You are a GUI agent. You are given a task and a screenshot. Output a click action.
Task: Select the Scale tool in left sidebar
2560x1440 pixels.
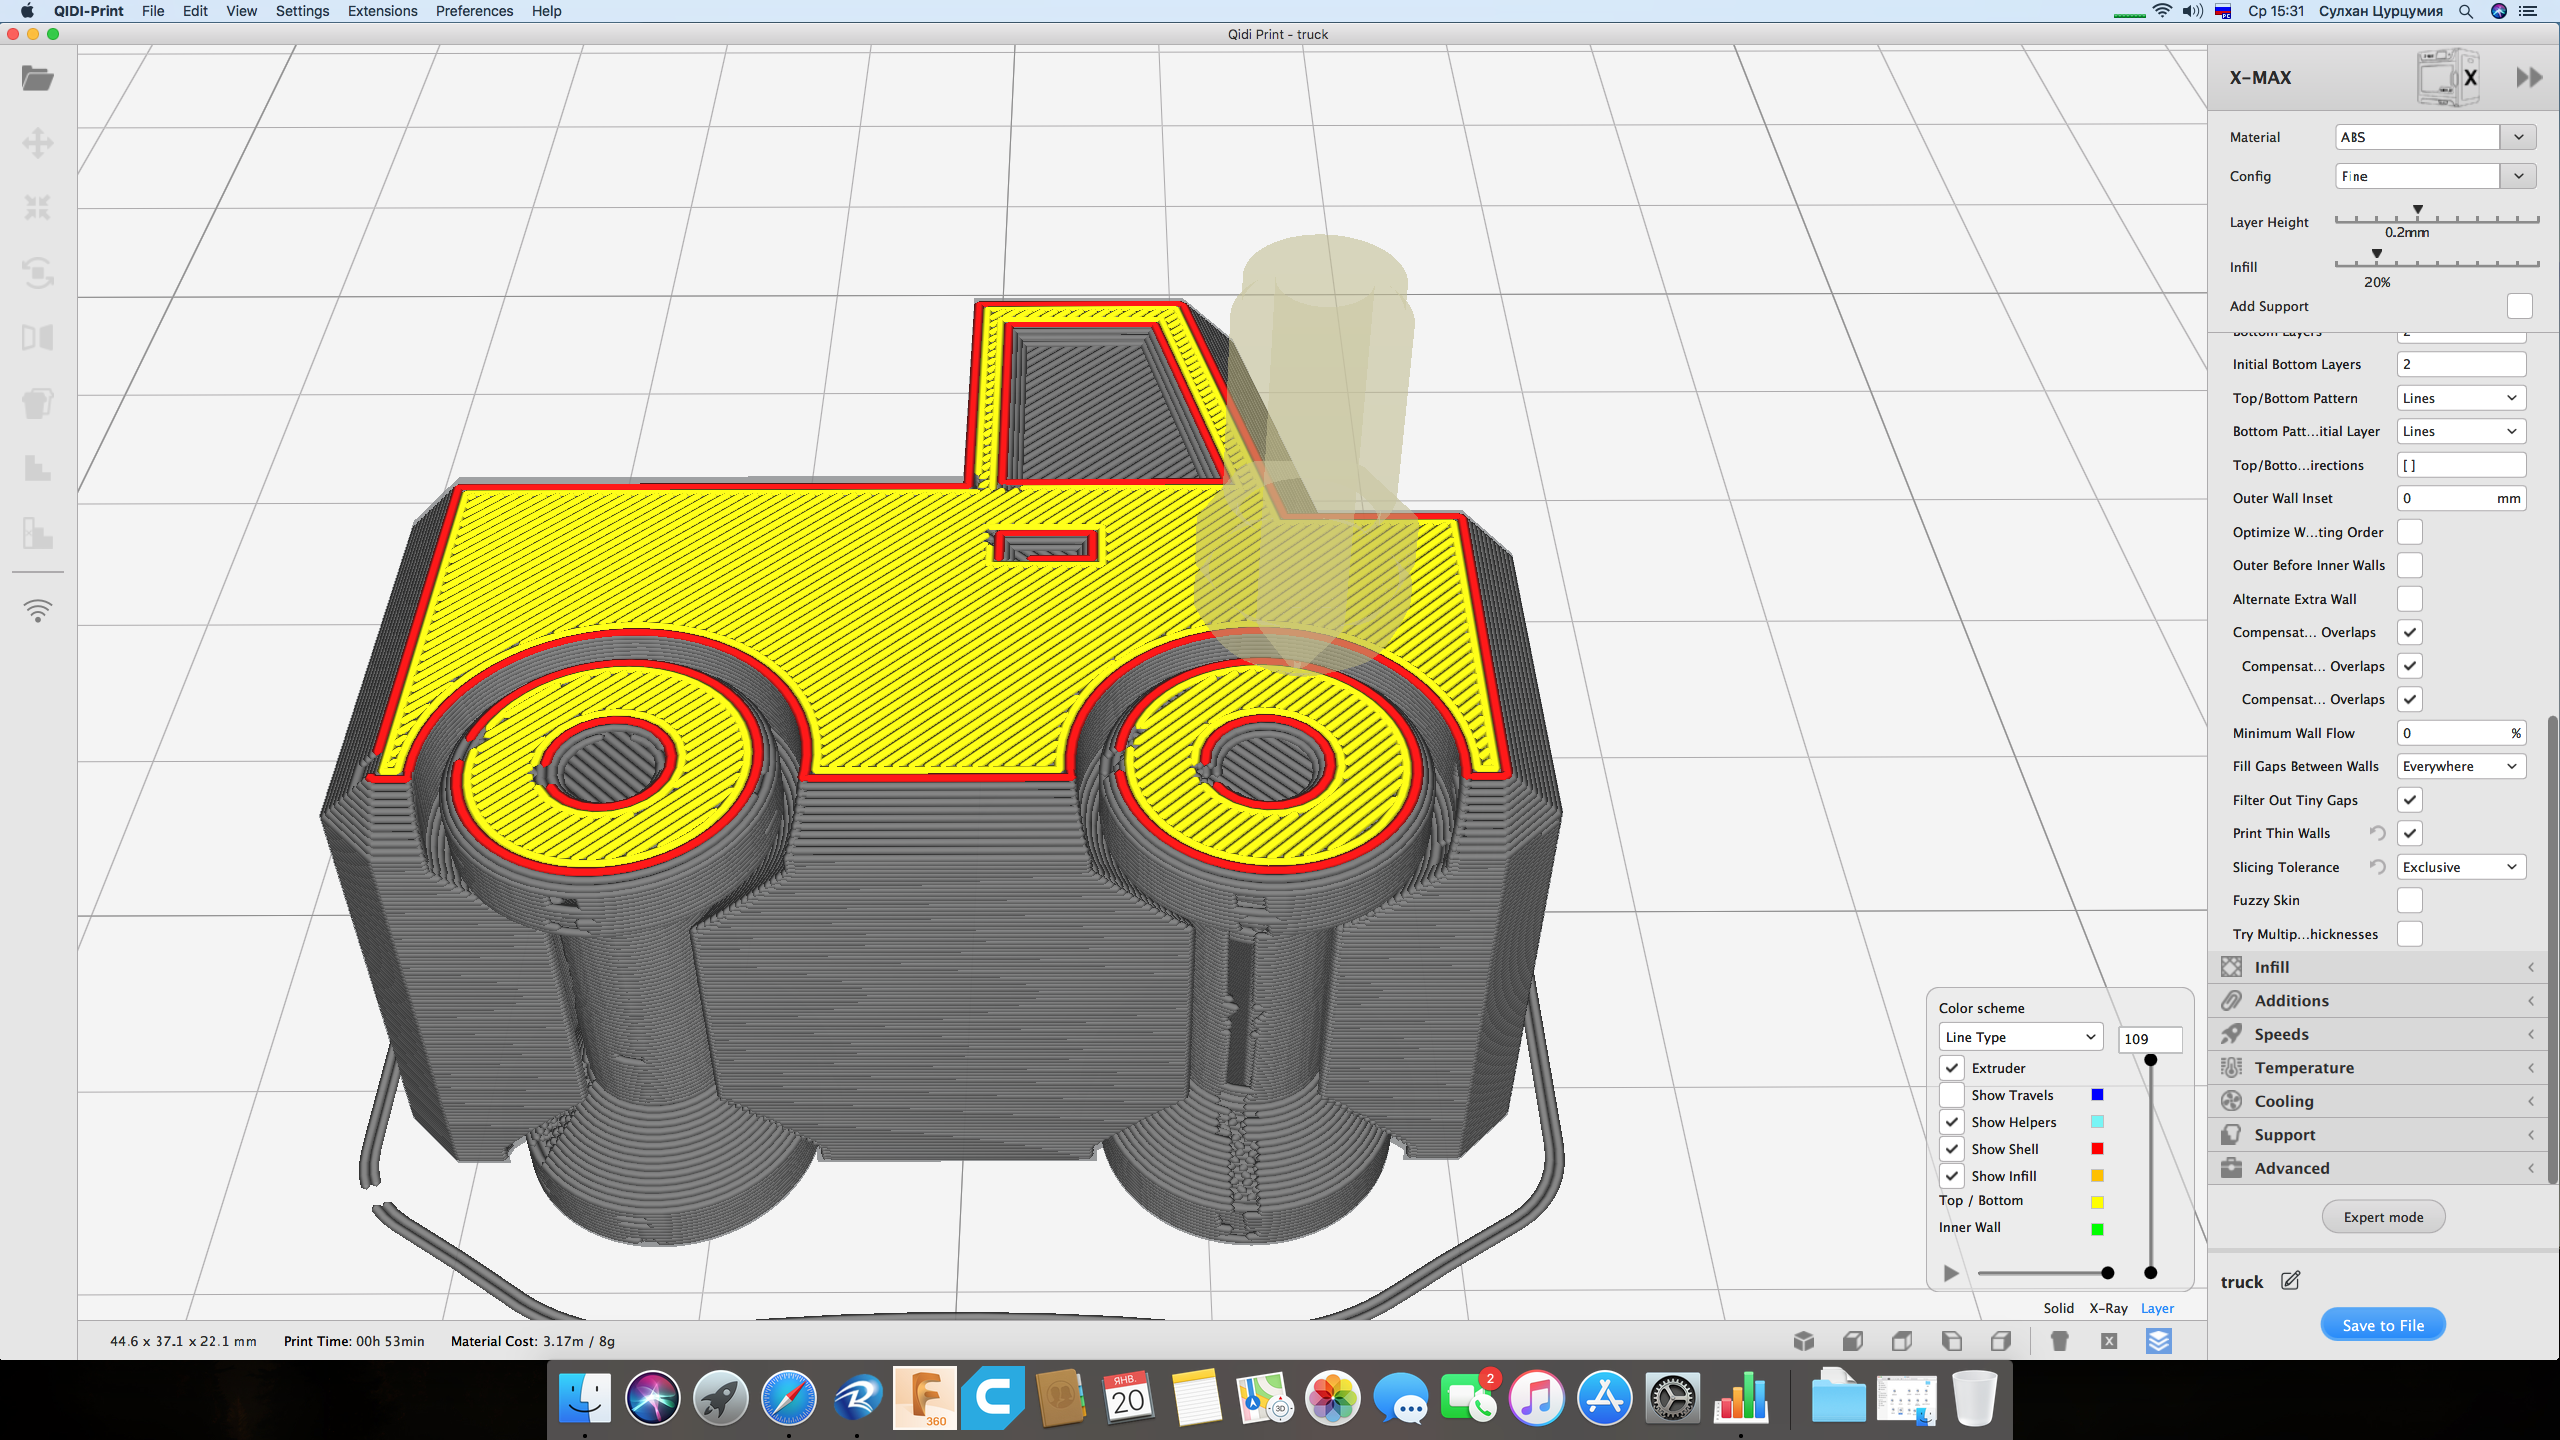(38, 208)
